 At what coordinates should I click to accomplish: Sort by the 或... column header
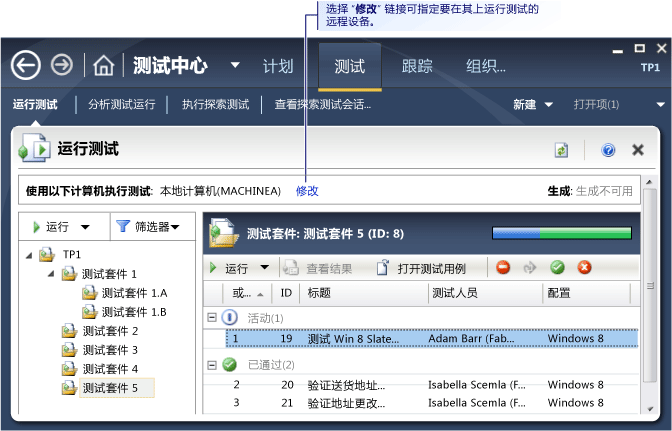tap(247, 293)
